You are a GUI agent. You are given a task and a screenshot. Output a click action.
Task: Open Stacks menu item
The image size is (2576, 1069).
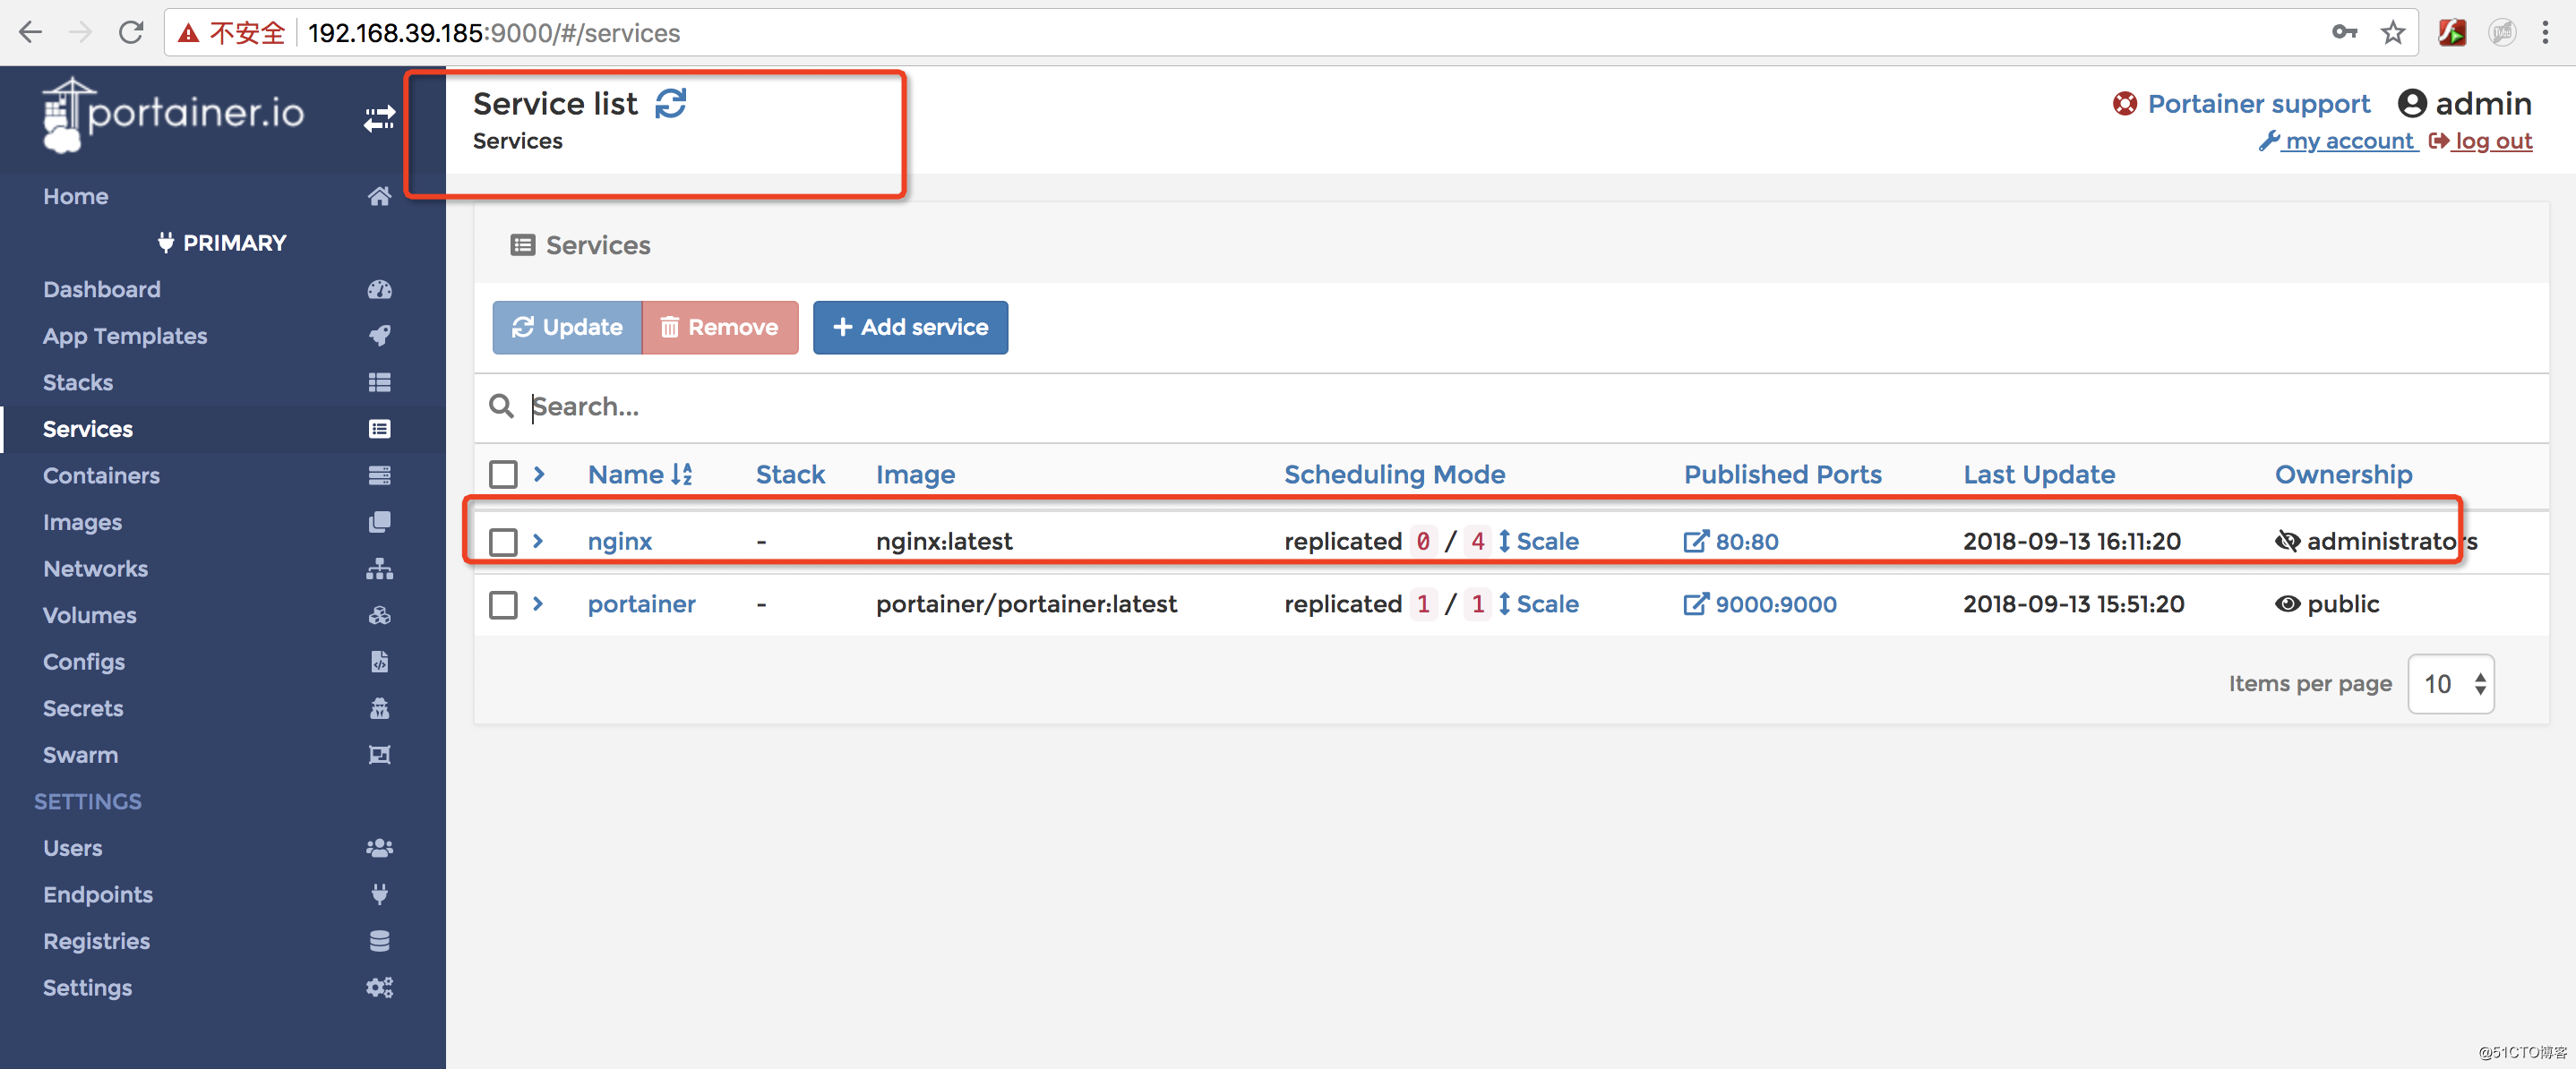78,382
